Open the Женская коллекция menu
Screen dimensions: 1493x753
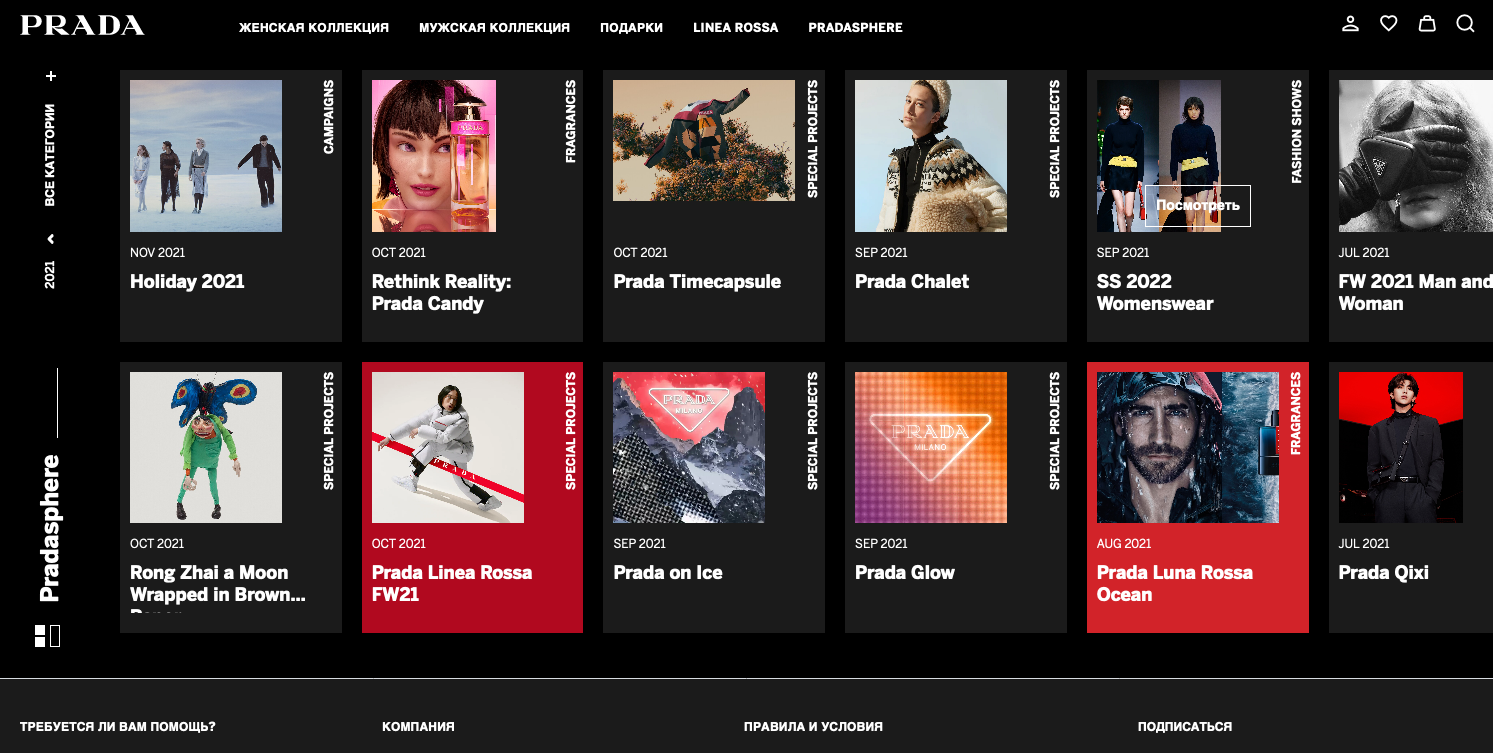pos(313,28)
